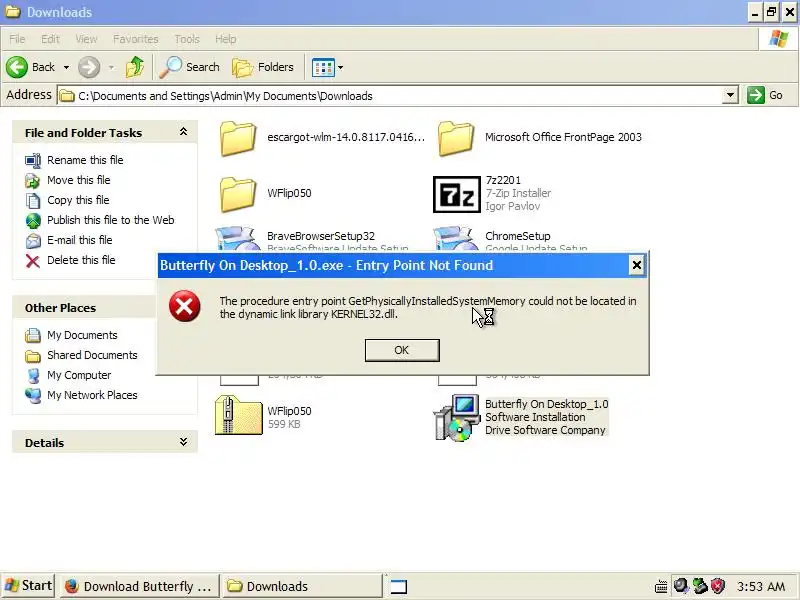Open the Back history dropdown arrow
The height and width of the screenshot is (600, 800).
(x=66, y=67)
